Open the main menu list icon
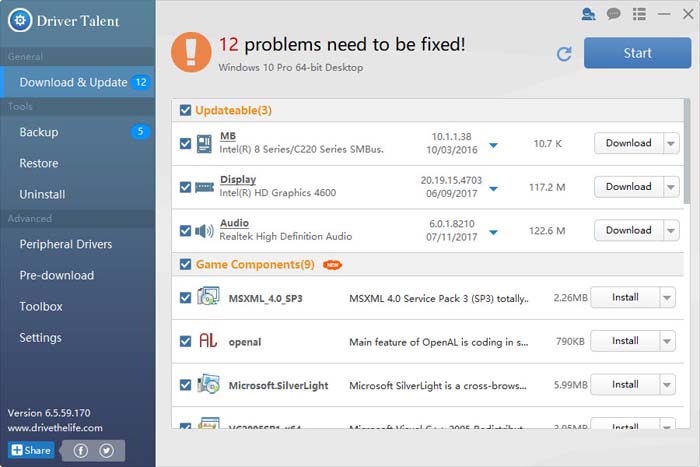Image resolution: width=700 pixels, height=467 pixels. 639,14
